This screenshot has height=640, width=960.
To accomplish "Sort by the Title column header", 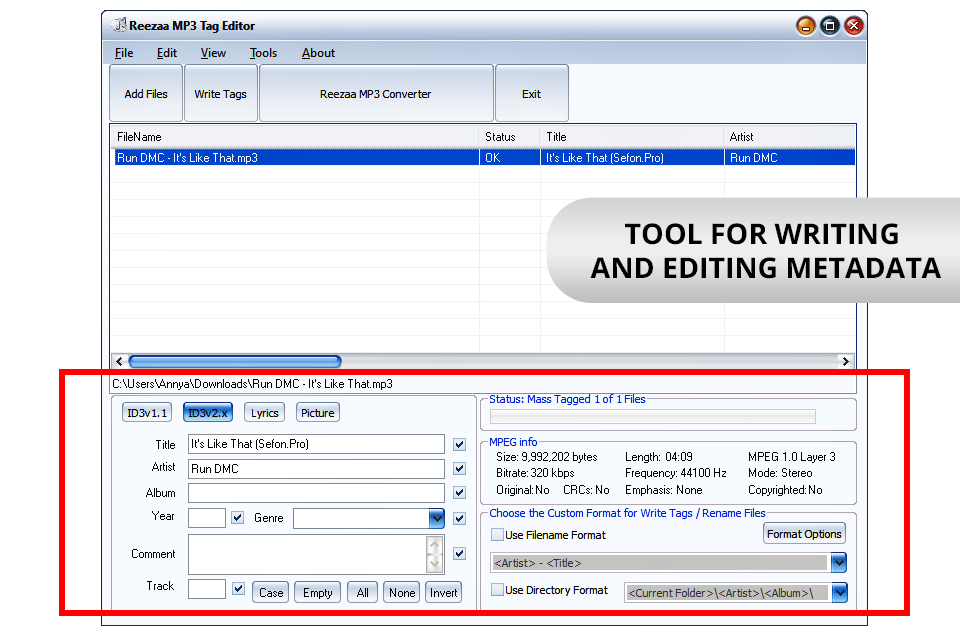I will (632, 137).
